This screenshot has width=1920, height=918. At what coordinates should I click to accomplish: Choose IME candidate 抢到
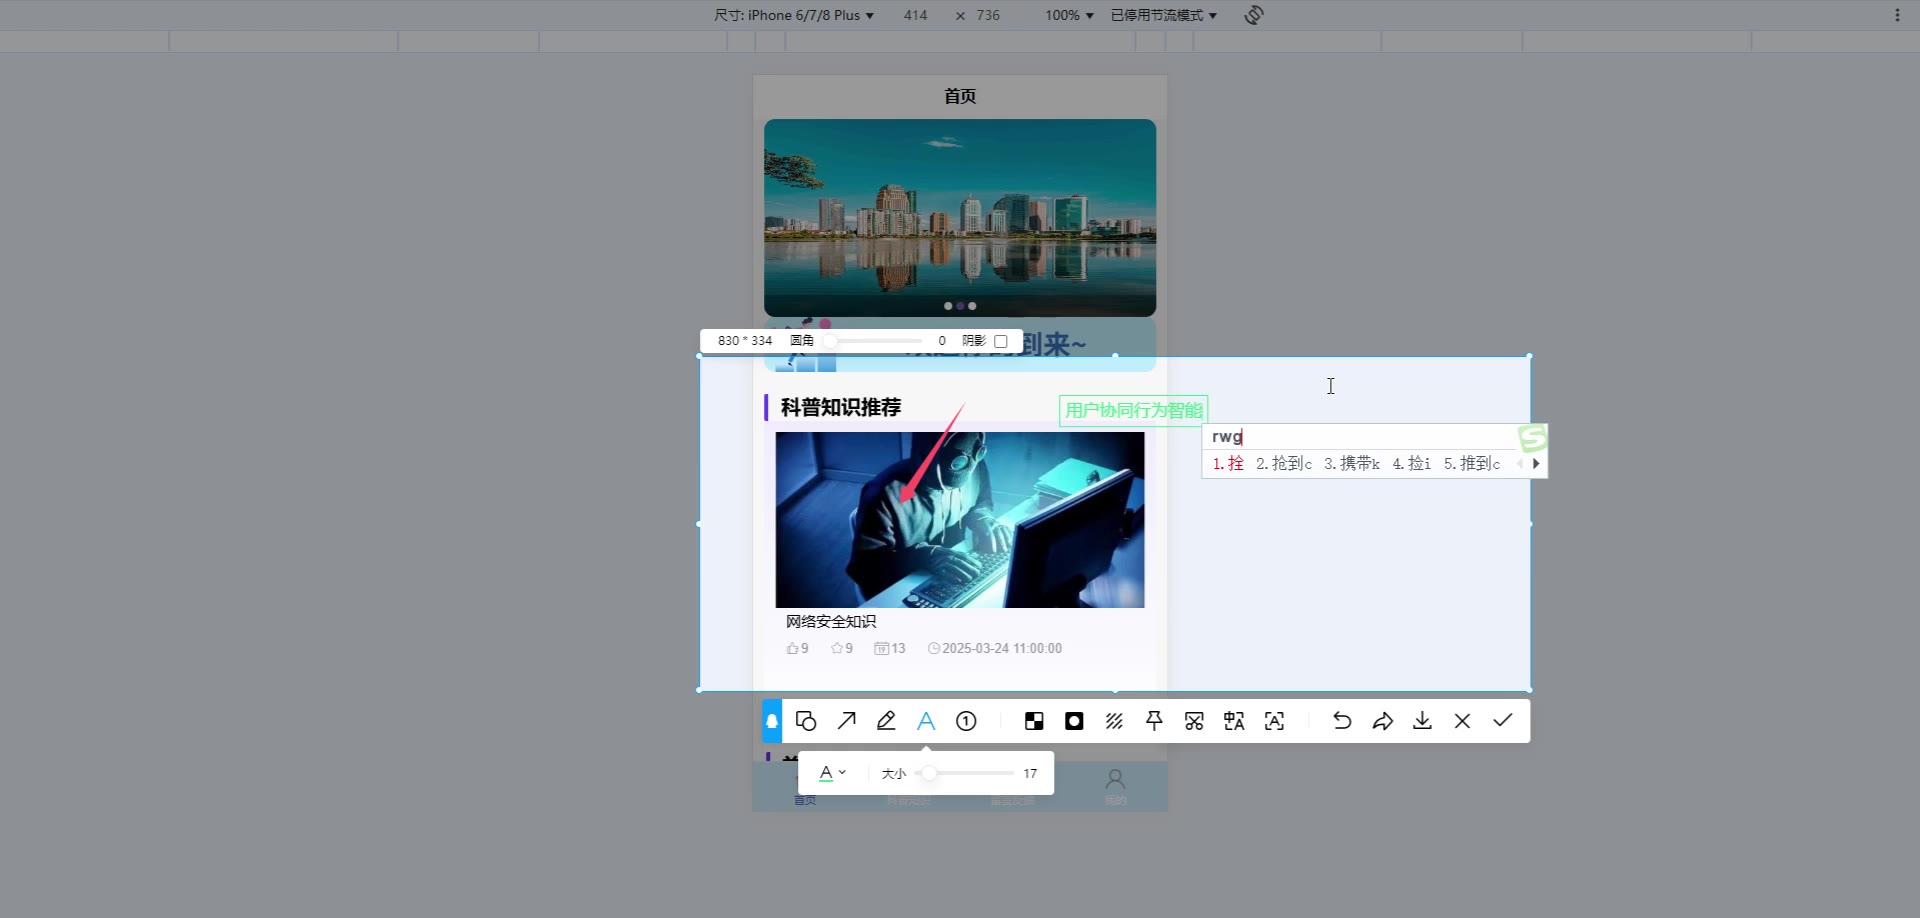coord(1284,464)
